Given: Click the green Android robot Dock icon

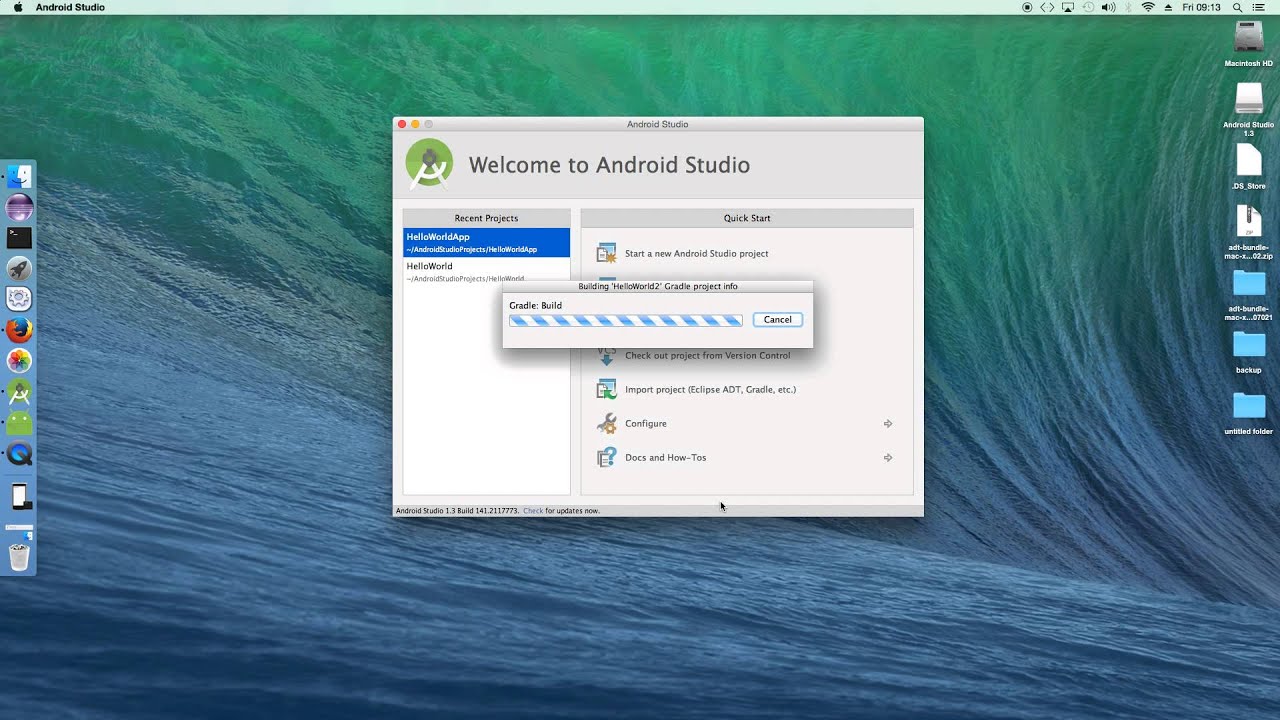Looking at the screenshot, I should point(19,423).
